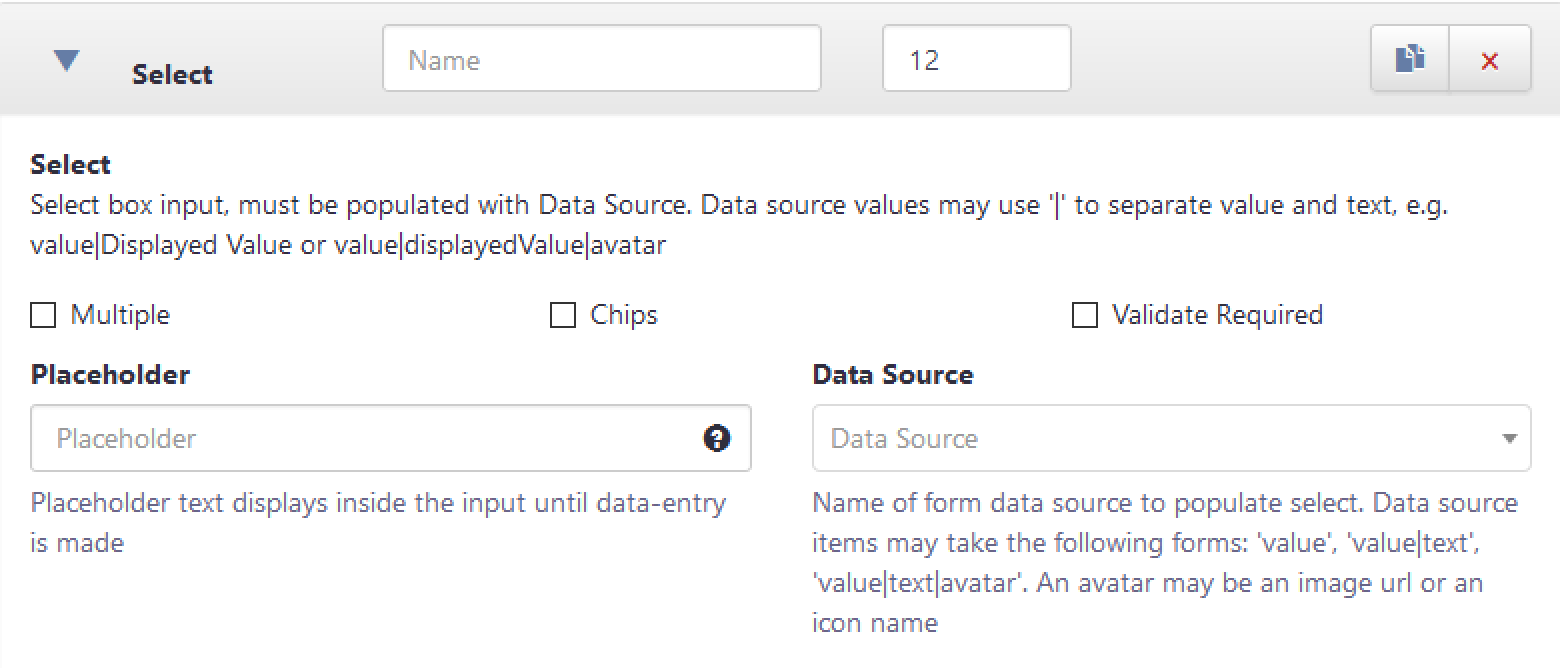Screen dimensions: 1560x668
Task: Click the Data Source dropdown arrow icon
Action: coord(1511,438)
